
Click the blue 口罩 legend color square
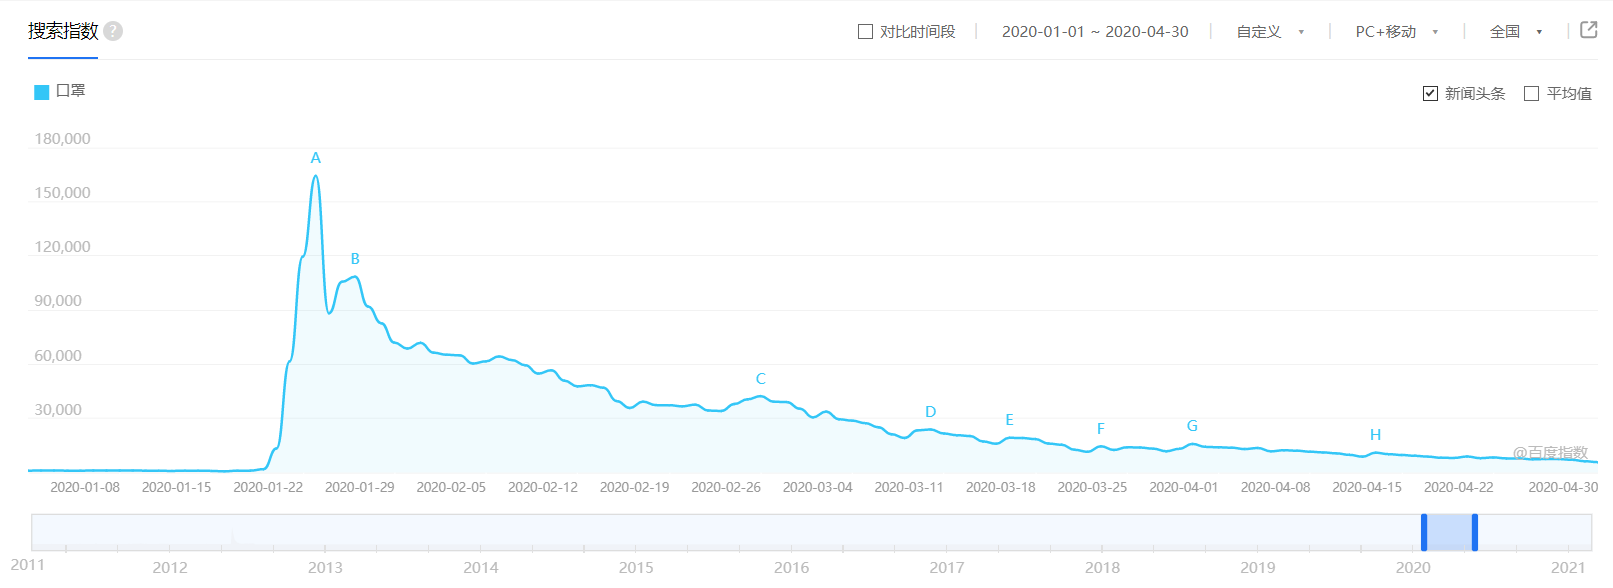[x=42, y=92]
